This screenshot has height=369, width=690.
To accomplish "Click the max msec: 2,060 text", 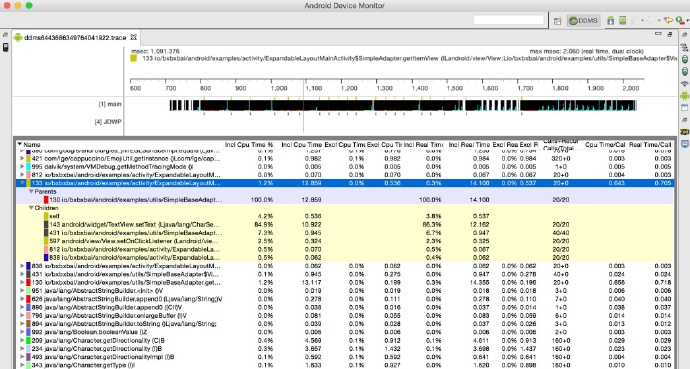I will 587,51.
